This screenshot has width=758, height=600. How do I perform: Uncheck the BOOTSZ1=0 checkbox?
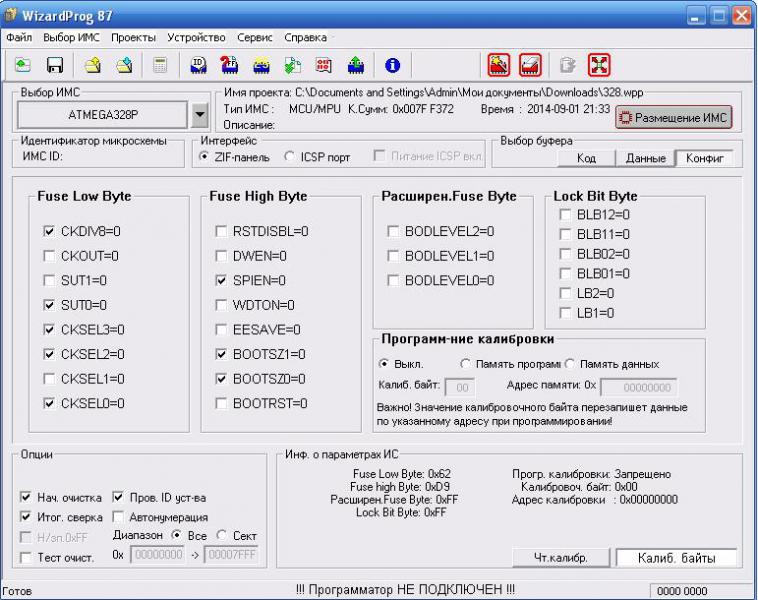point(221,354)
